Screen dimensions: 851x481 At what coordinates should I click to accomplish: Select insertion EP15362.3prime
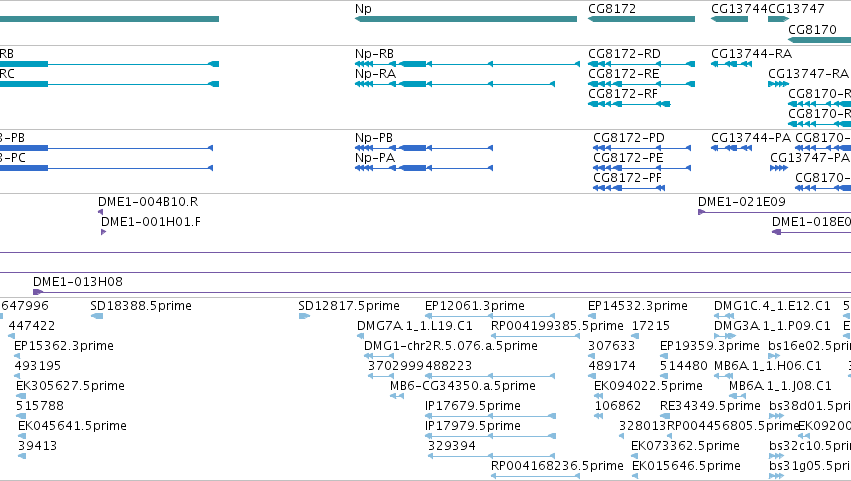(63, 346)
